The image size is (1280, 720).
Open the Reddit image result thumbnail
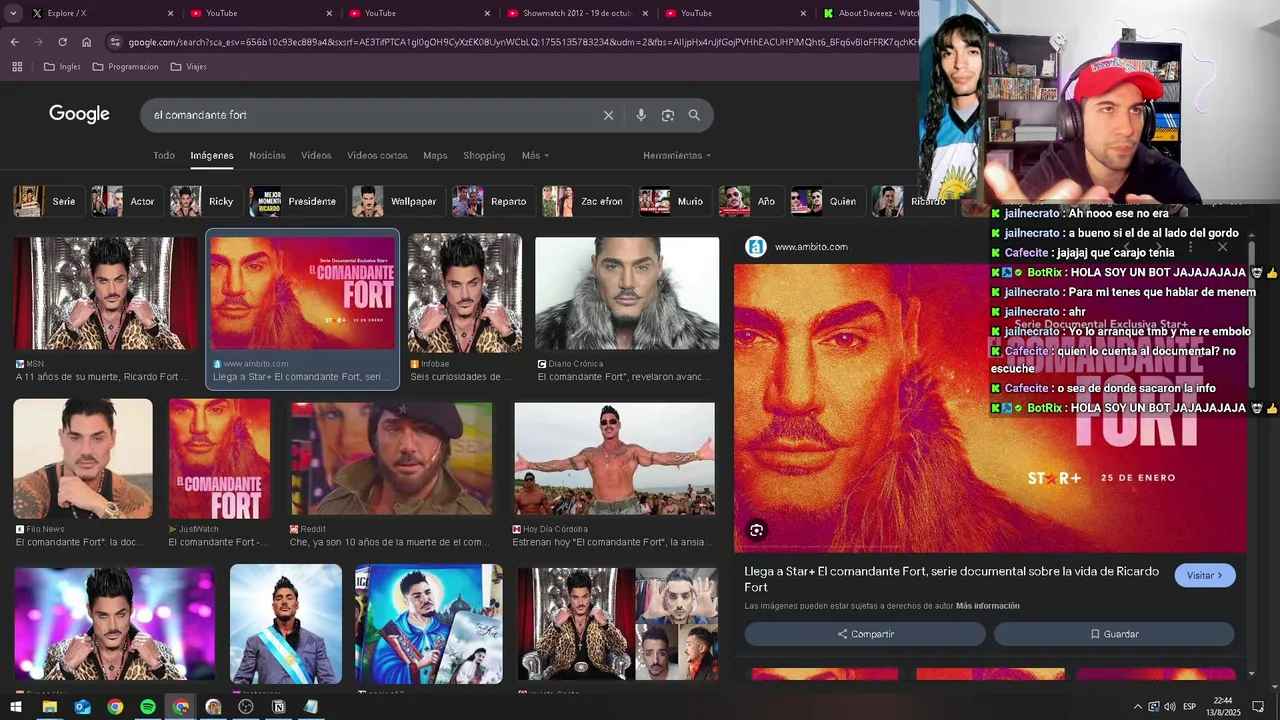click(x=392, y=459)
